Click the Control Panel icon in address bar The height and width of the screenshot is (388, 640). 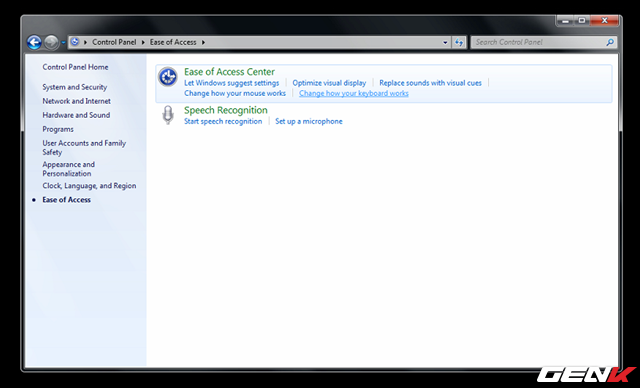(x=75, y=42)
